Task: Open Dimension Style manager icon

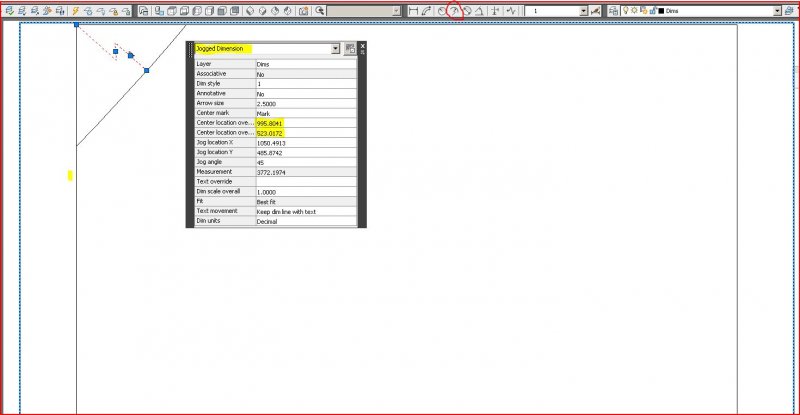Action: click(x=595, y=11)
